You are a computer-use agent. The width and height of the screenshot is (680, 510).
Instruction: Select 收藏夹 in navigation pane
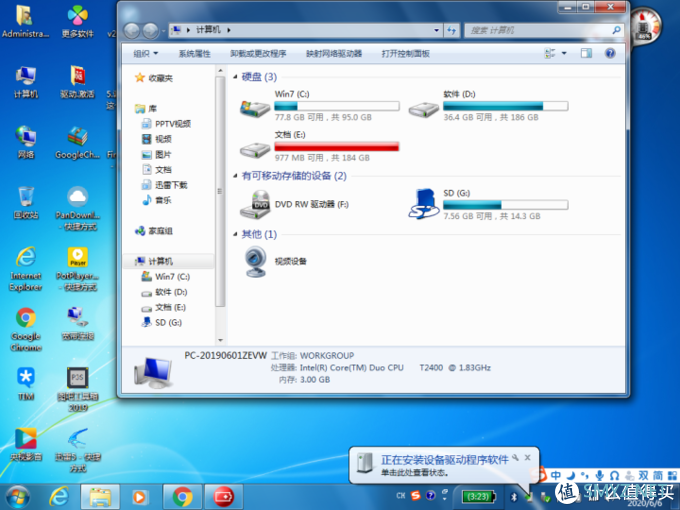click(x=160, y=78)
